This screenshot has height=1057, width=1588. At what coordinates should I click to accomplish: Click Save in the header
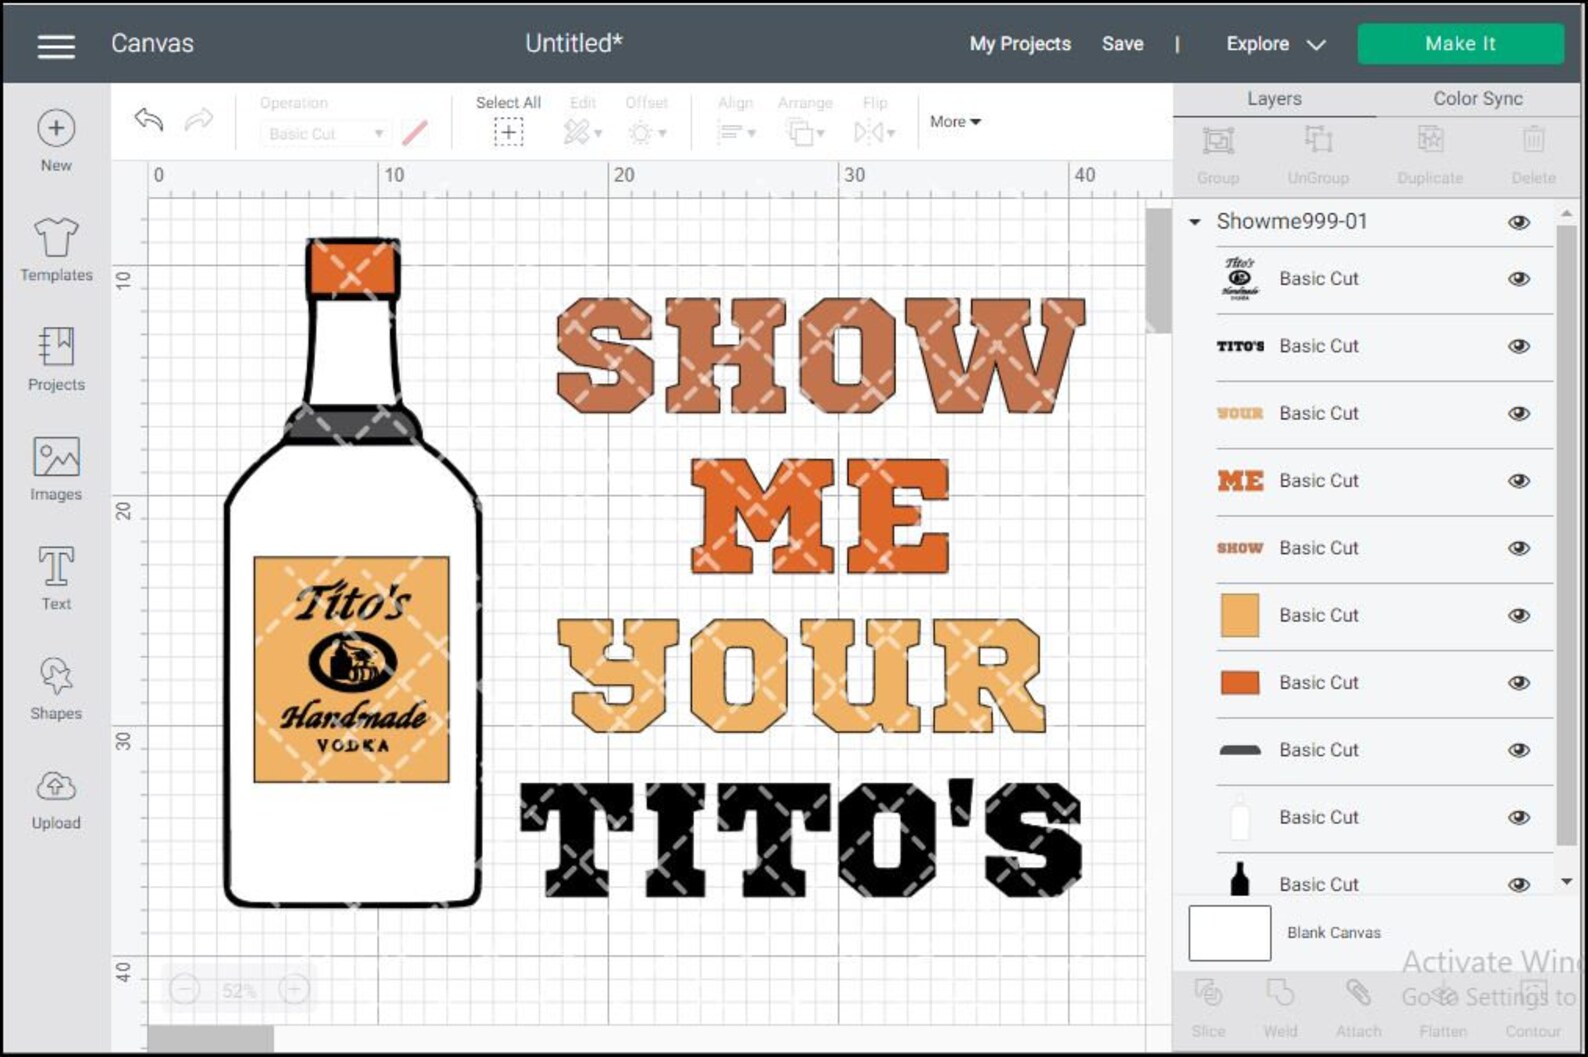pos(1122,44)
